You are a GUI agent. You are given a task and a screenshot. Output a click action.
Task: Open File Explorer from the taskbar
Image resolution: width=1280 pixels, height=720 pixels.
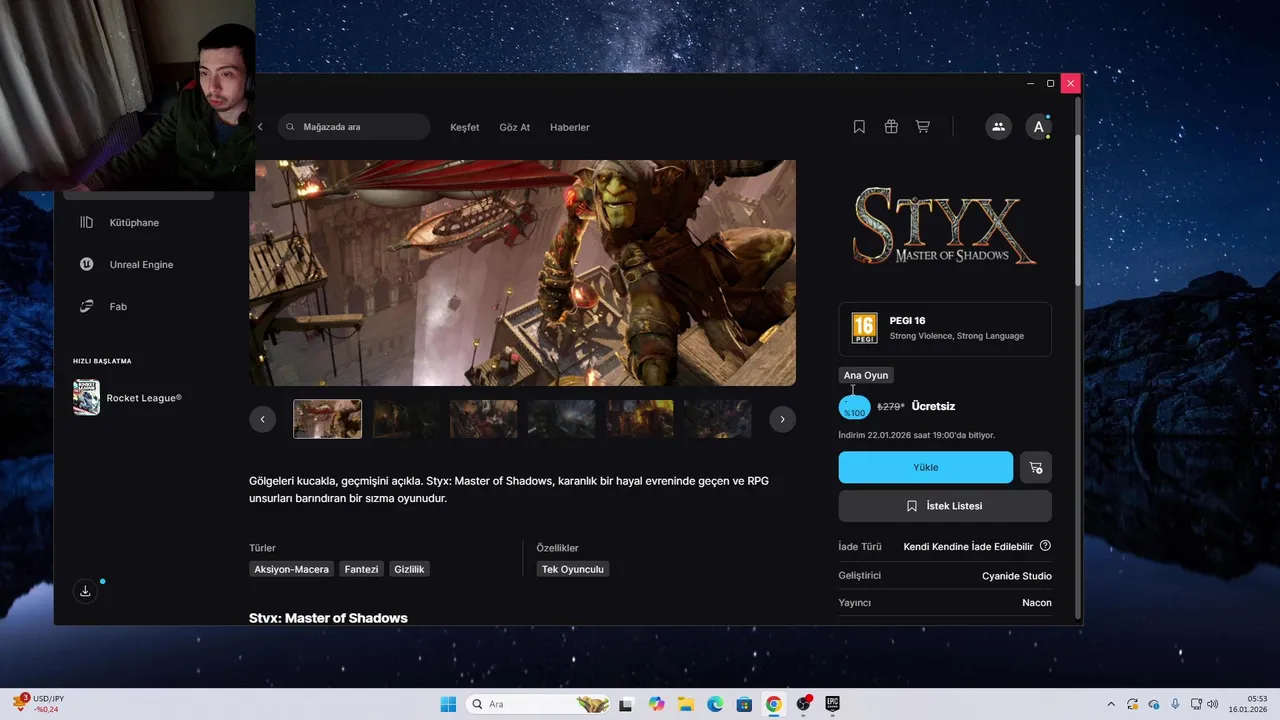(x=685, y=704)
